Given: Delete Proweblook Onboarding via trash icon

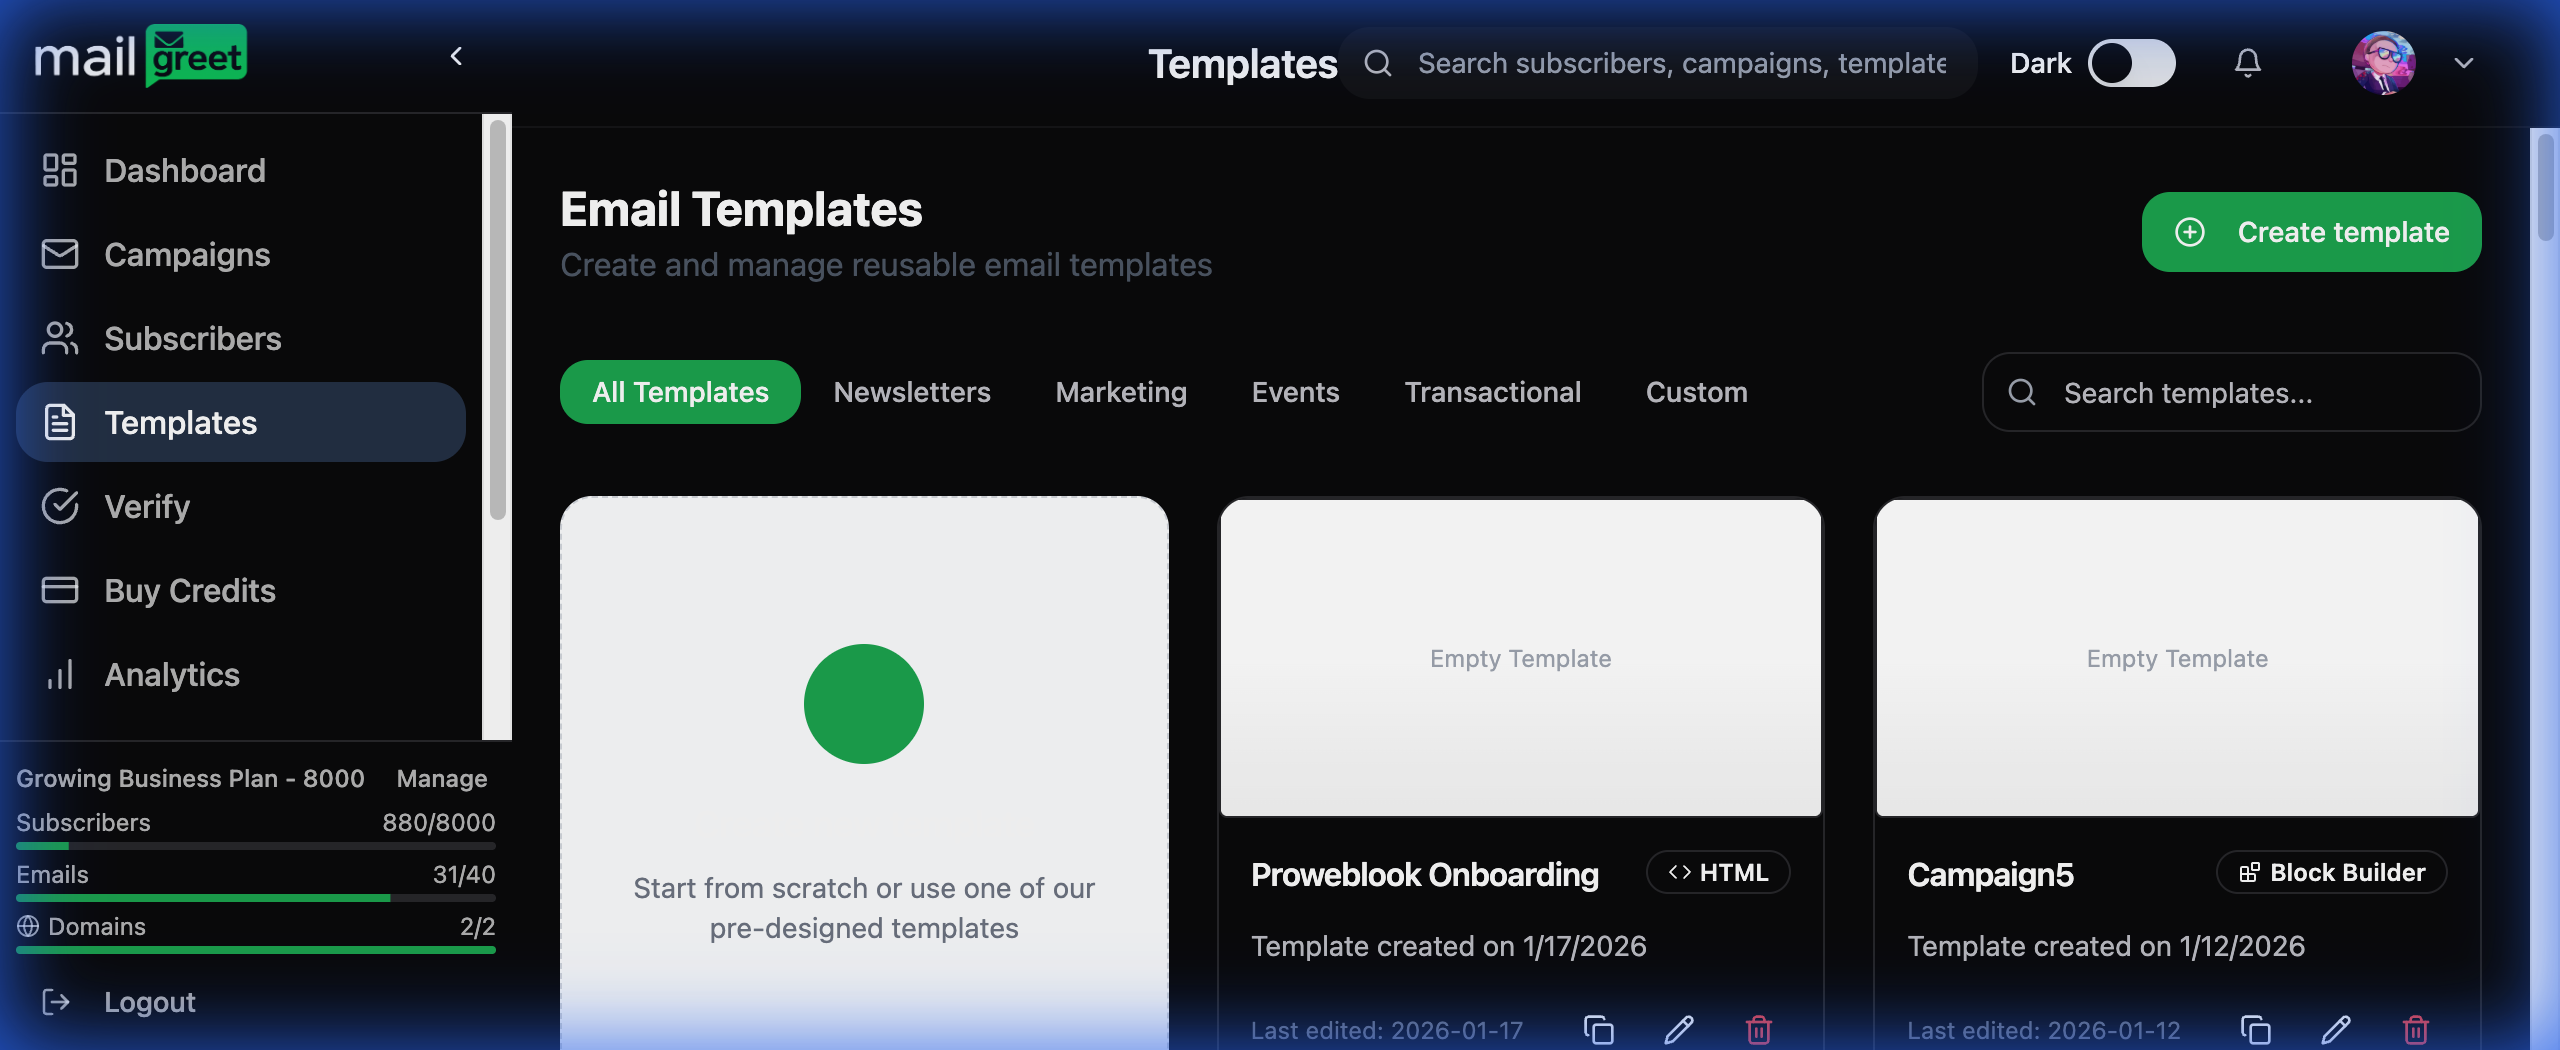Looking at the screenshot, I should (x=1758, y=1030).
